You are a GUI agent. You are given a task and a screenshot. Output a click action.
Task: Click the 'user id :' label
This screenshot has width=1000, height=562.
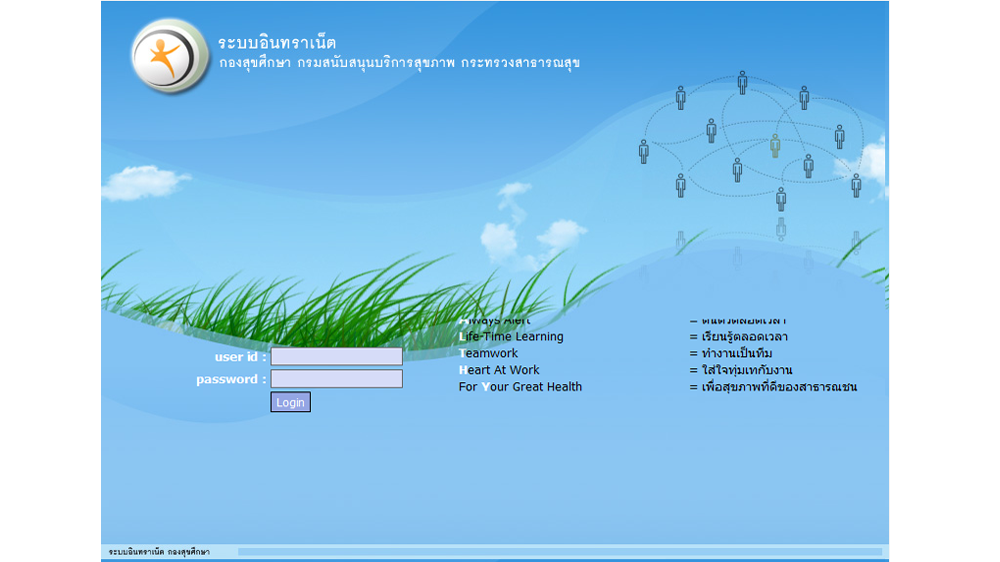pos(240,357)
